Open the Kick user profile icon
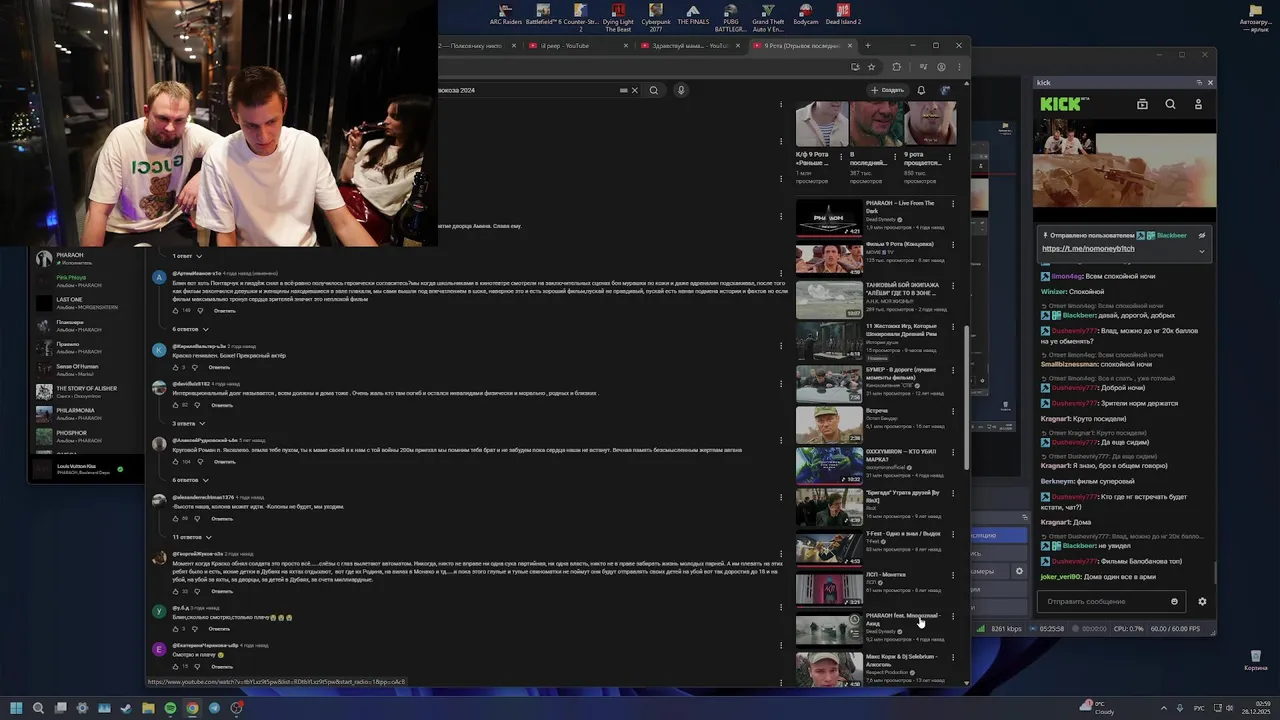The image size is (1280, 720). pos(1198,104)
